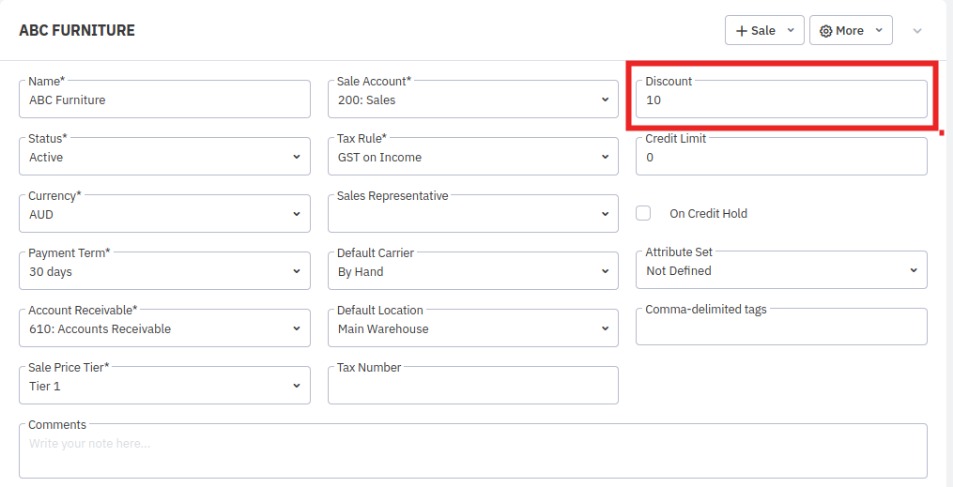Image resolution: width=953 pixels, height=487 pixels.
Task: Enable the On Credit Hold checkbox
Action: 644,213
